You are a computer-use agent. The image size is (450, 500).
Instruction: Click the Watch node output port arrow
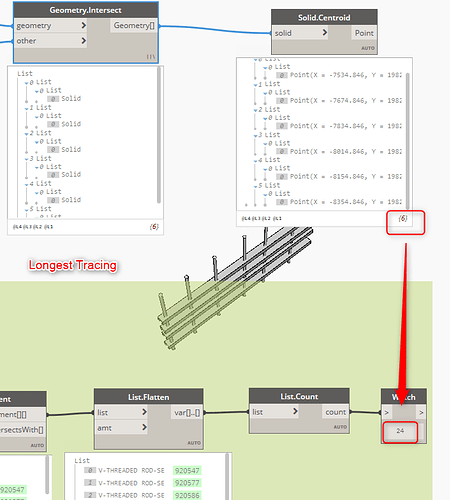(x=421, y=412)
